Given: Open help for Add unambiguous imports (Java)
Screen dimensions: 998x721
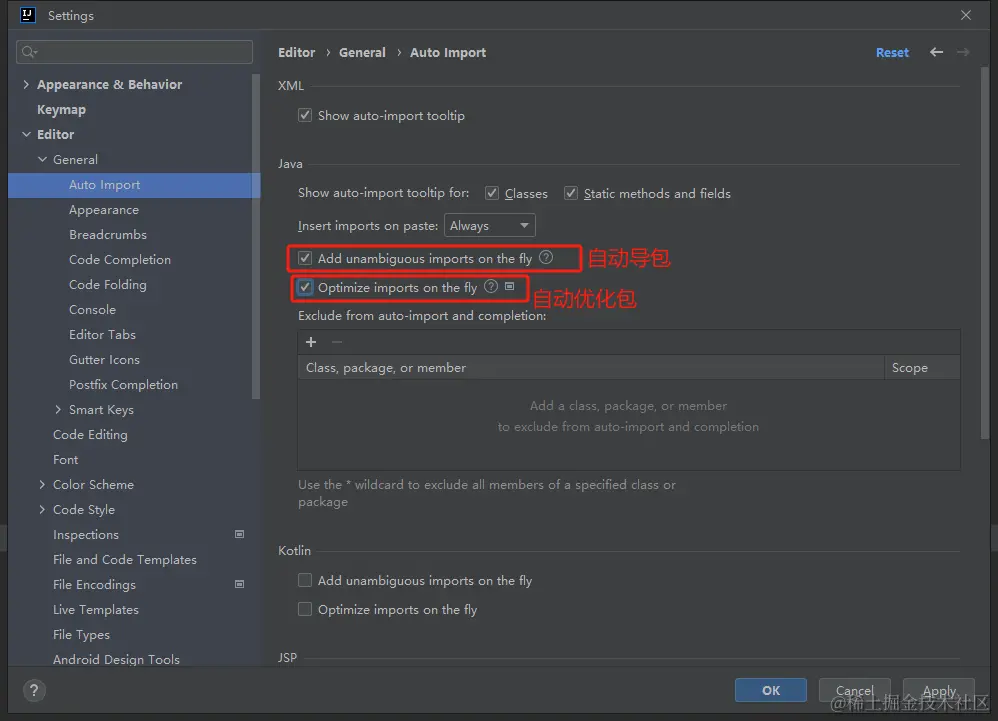Looking at the screenshot, I should coord(546,258).
